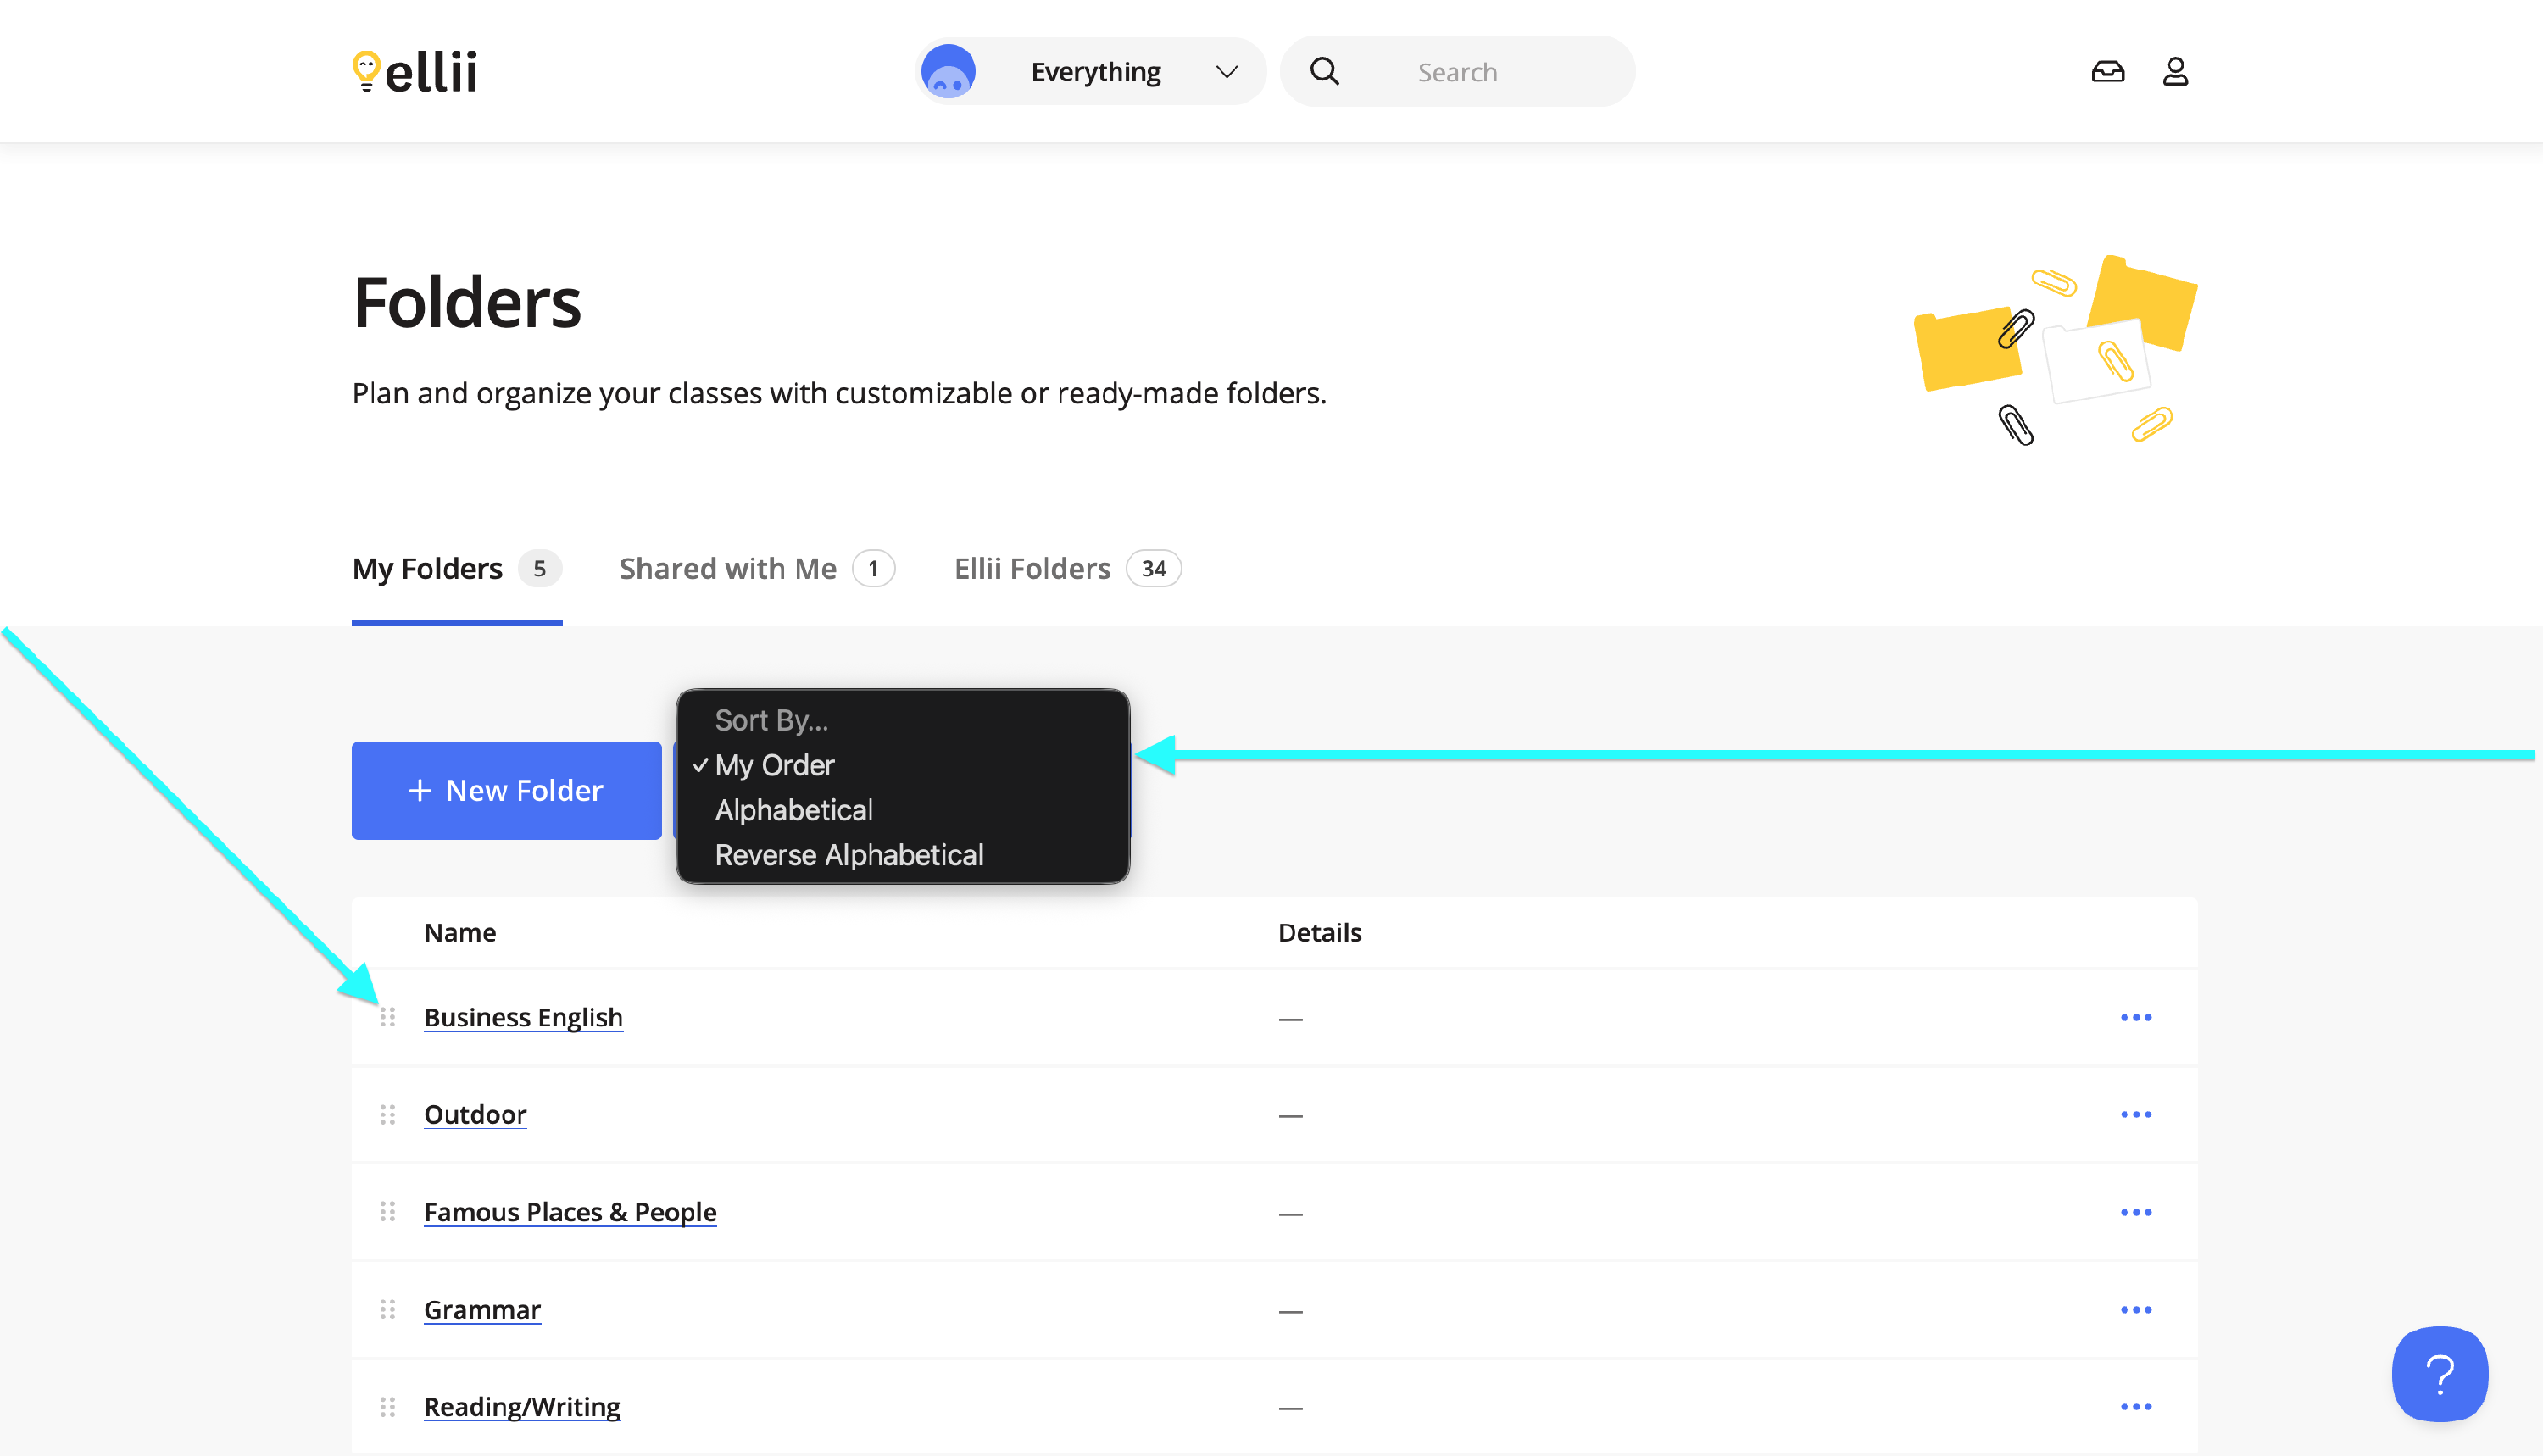Open three-dot menu for Grammar folder
The height and width of the screenshot is (1456, 2543).
(x=2135, y=1309)
